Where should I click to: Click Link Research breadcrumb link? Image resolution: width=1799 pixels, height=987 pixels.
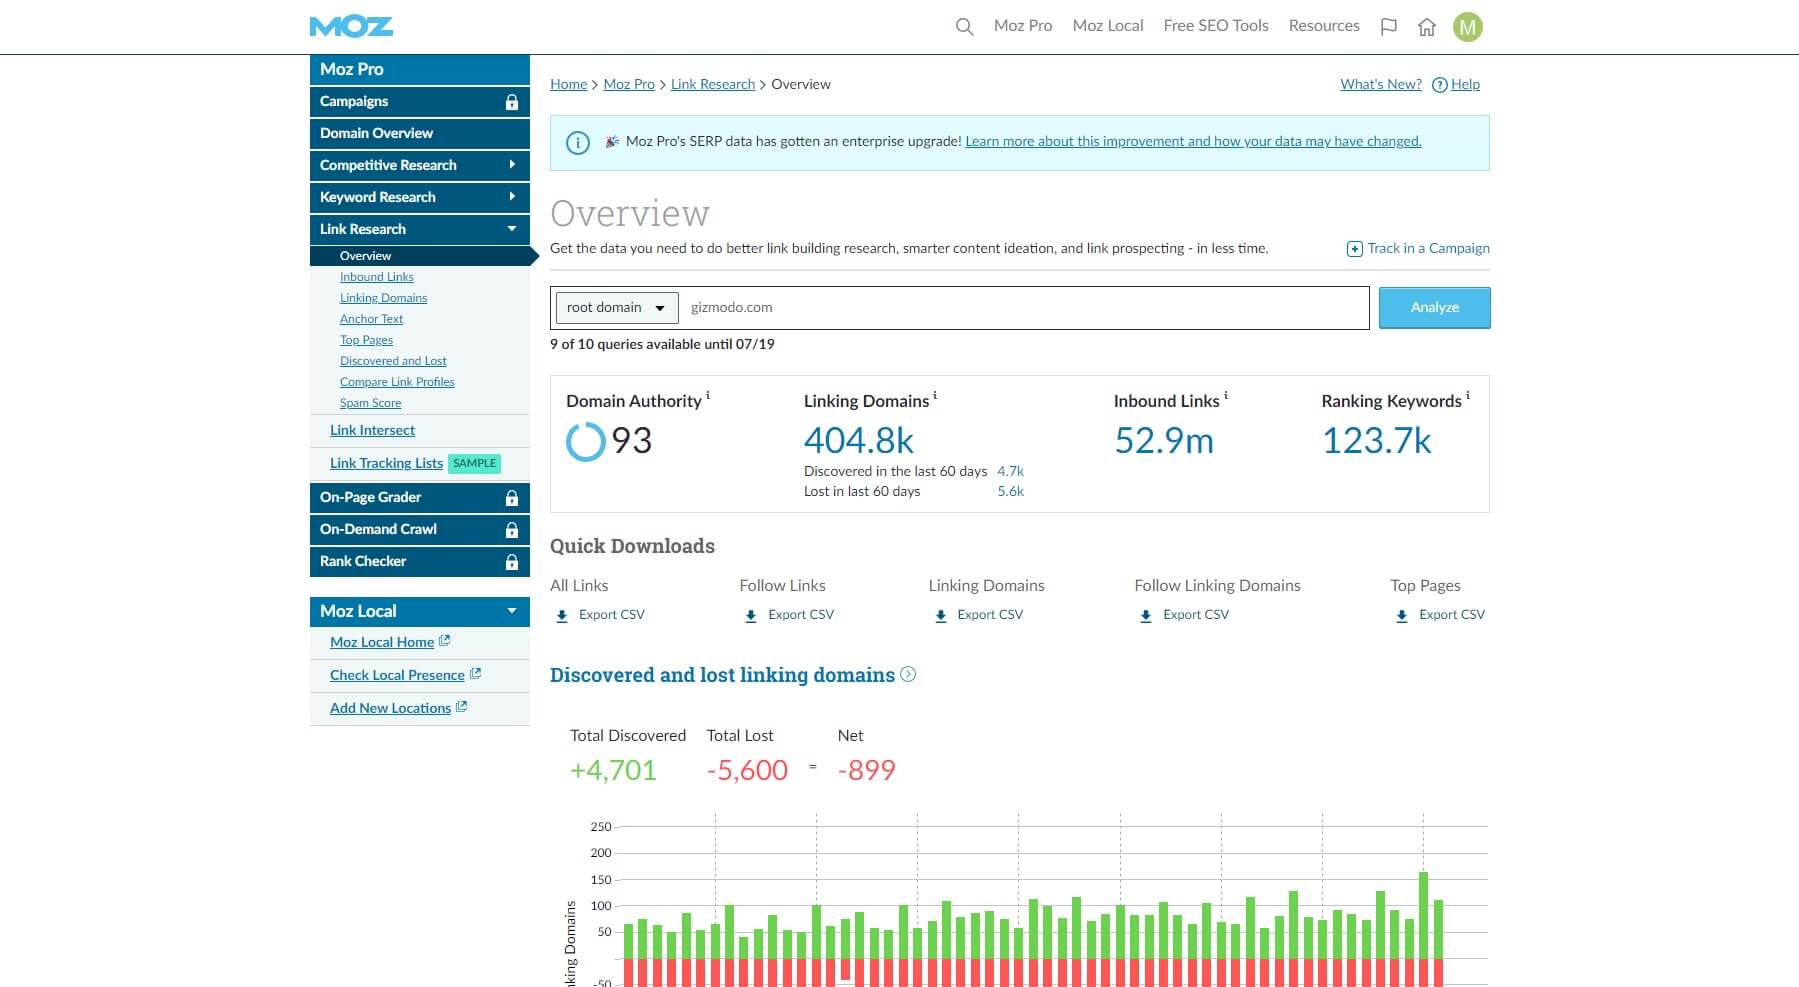(713, 85)
